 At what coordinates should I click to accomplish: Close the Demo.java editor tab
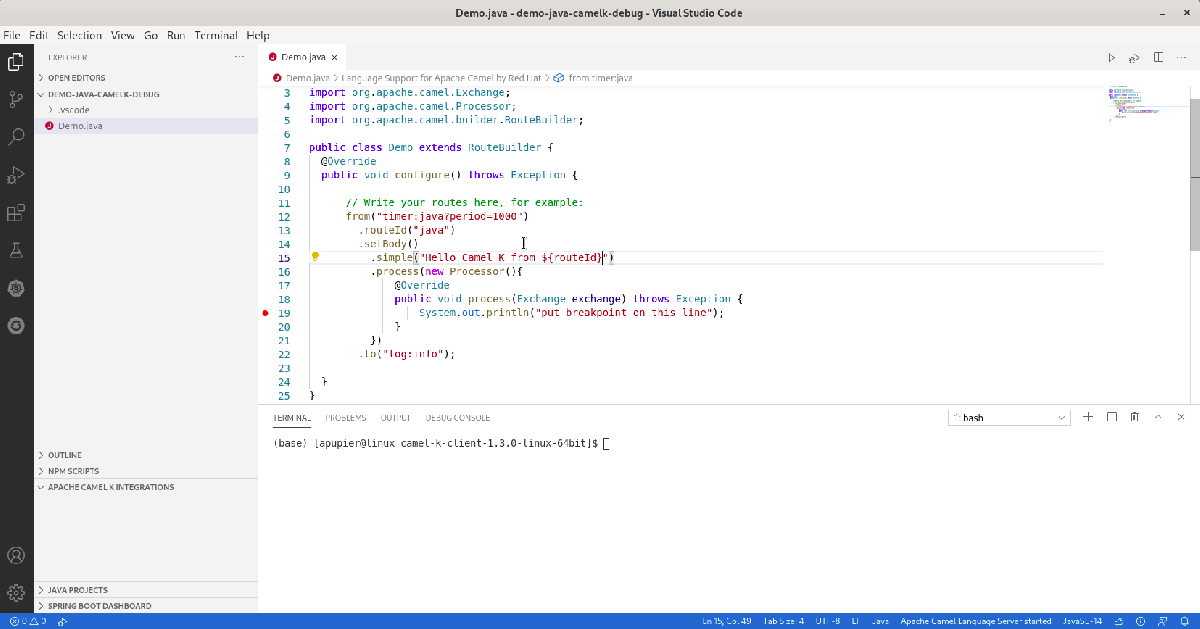pos(334,58)
